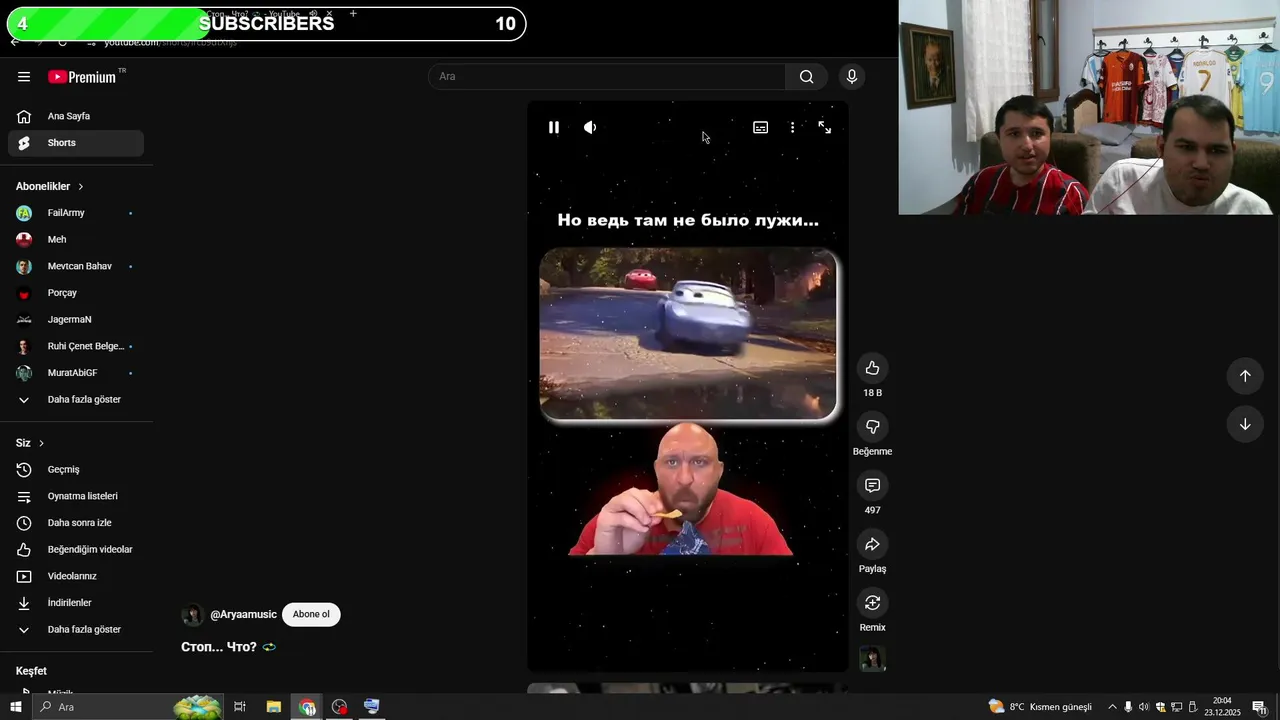Subscribe with the Abone ol button
Viewport: 1280px width, 720px height.
pos(311,615)
